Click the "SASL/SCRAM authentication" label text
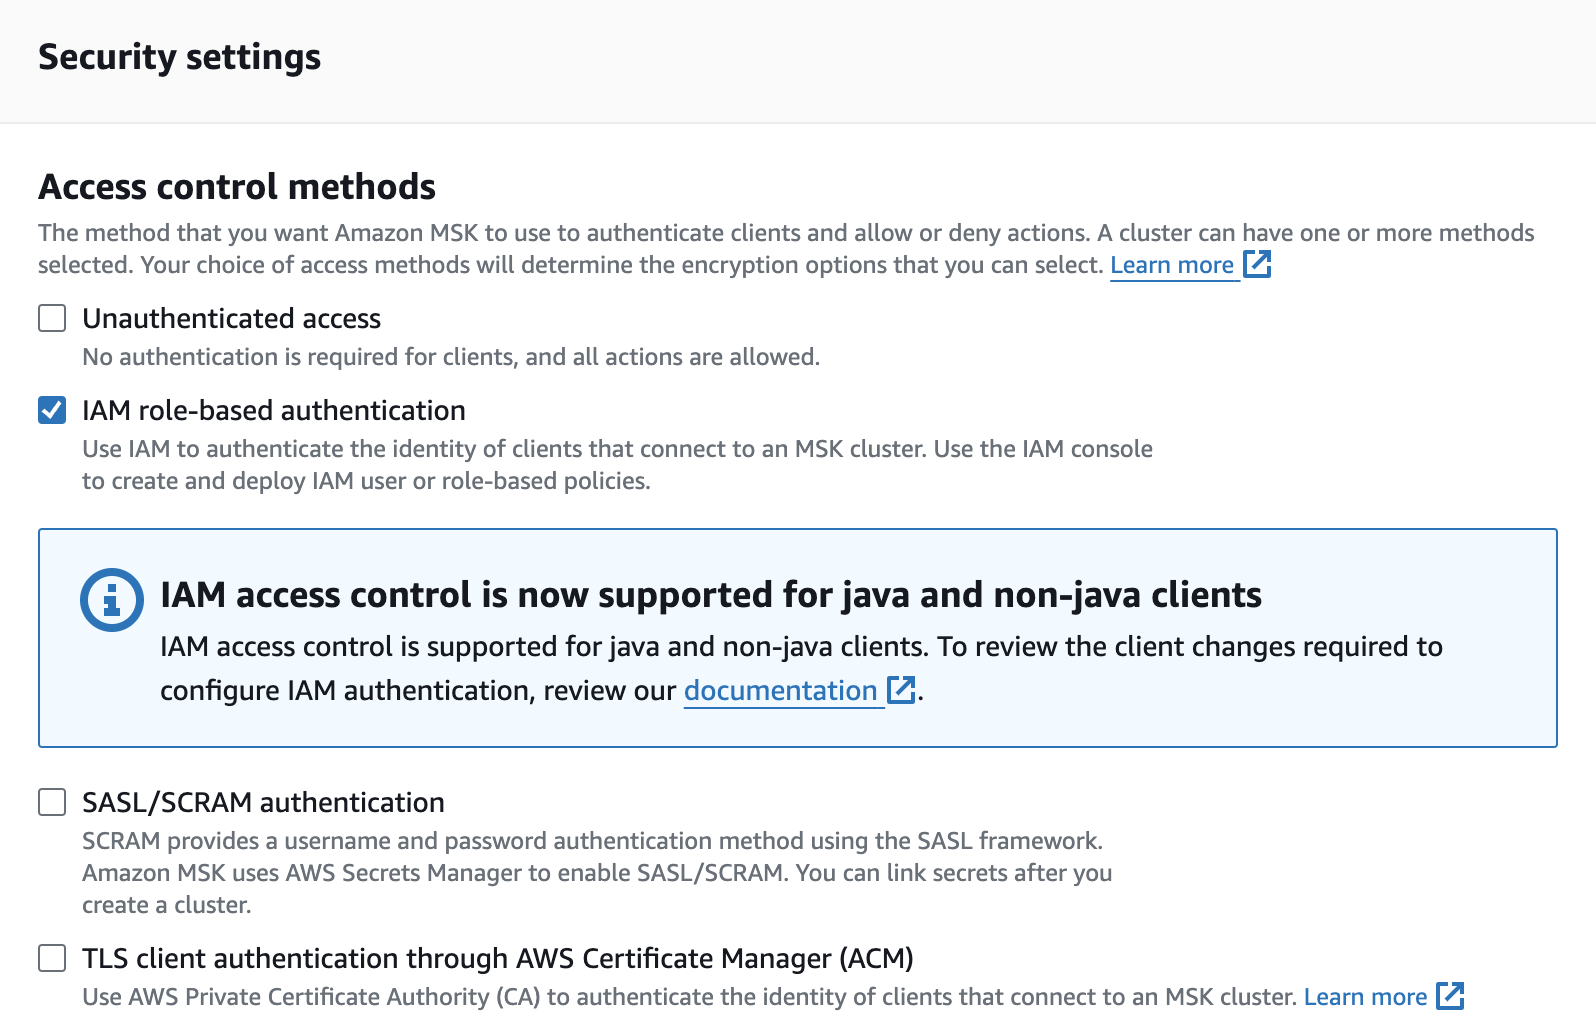This screenshot has height=1034, width=1596. pyautogui.click(x=263, y=802)
